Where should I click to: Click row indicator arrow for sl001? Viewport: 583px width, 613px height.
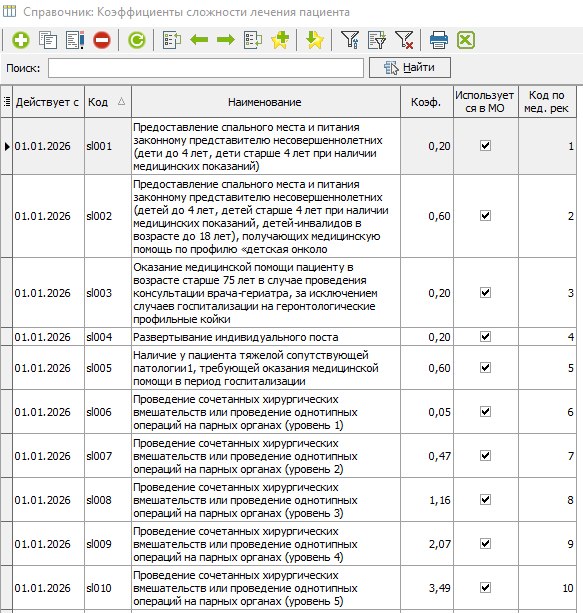coord(7,146)
